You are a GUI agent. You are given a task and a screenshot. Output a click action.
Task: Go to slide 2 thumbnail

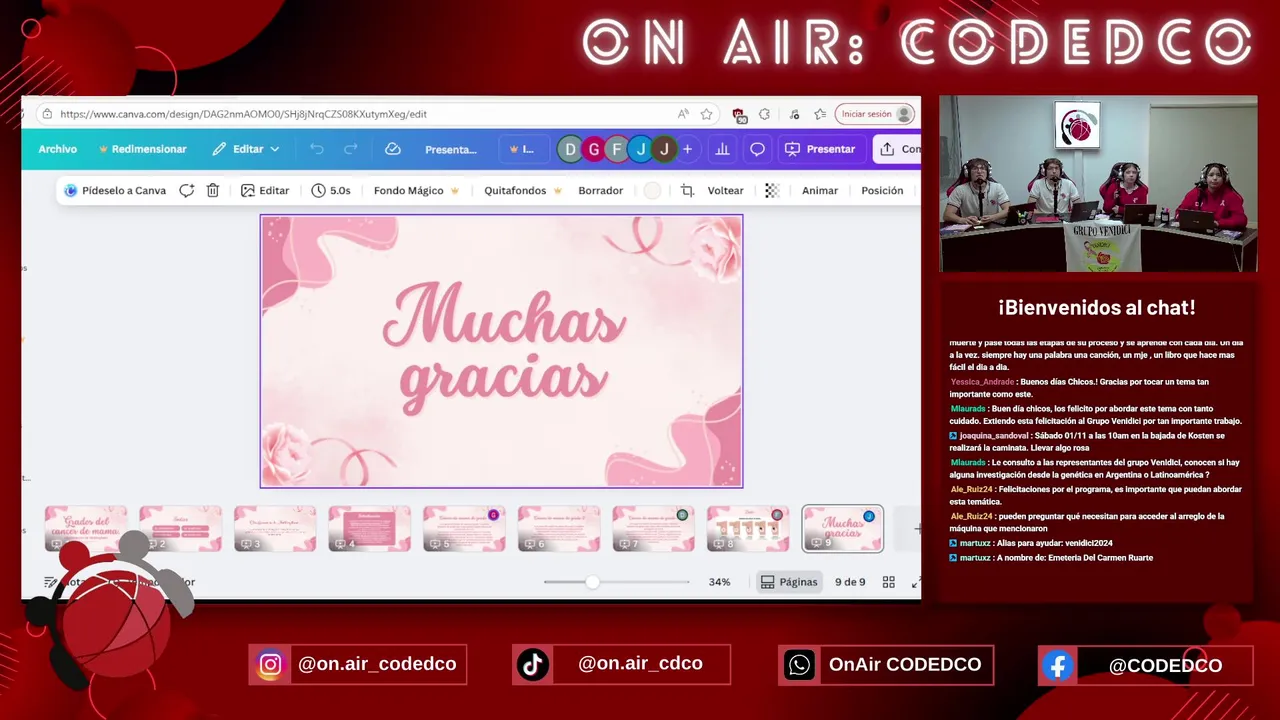point(180,528)
